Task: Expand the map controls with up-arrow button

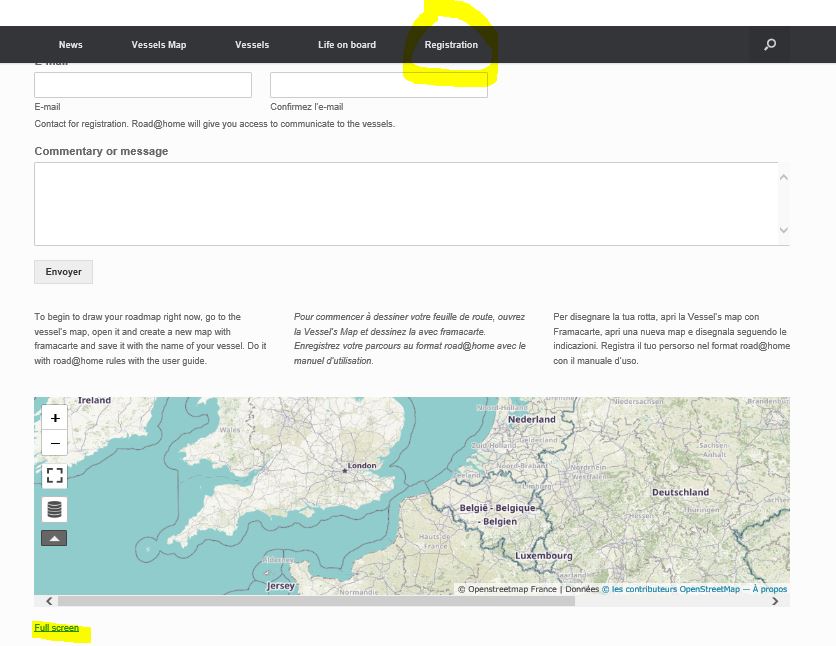Action: [54, 538]
